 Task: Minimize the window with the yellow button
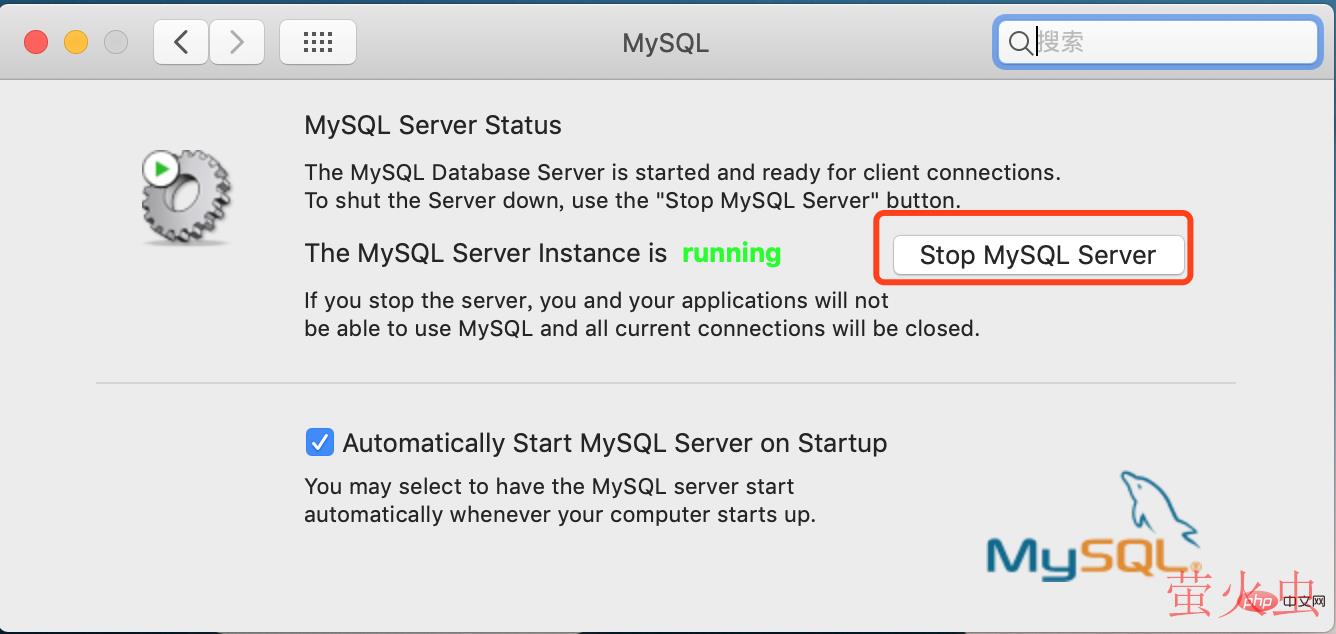76,42
